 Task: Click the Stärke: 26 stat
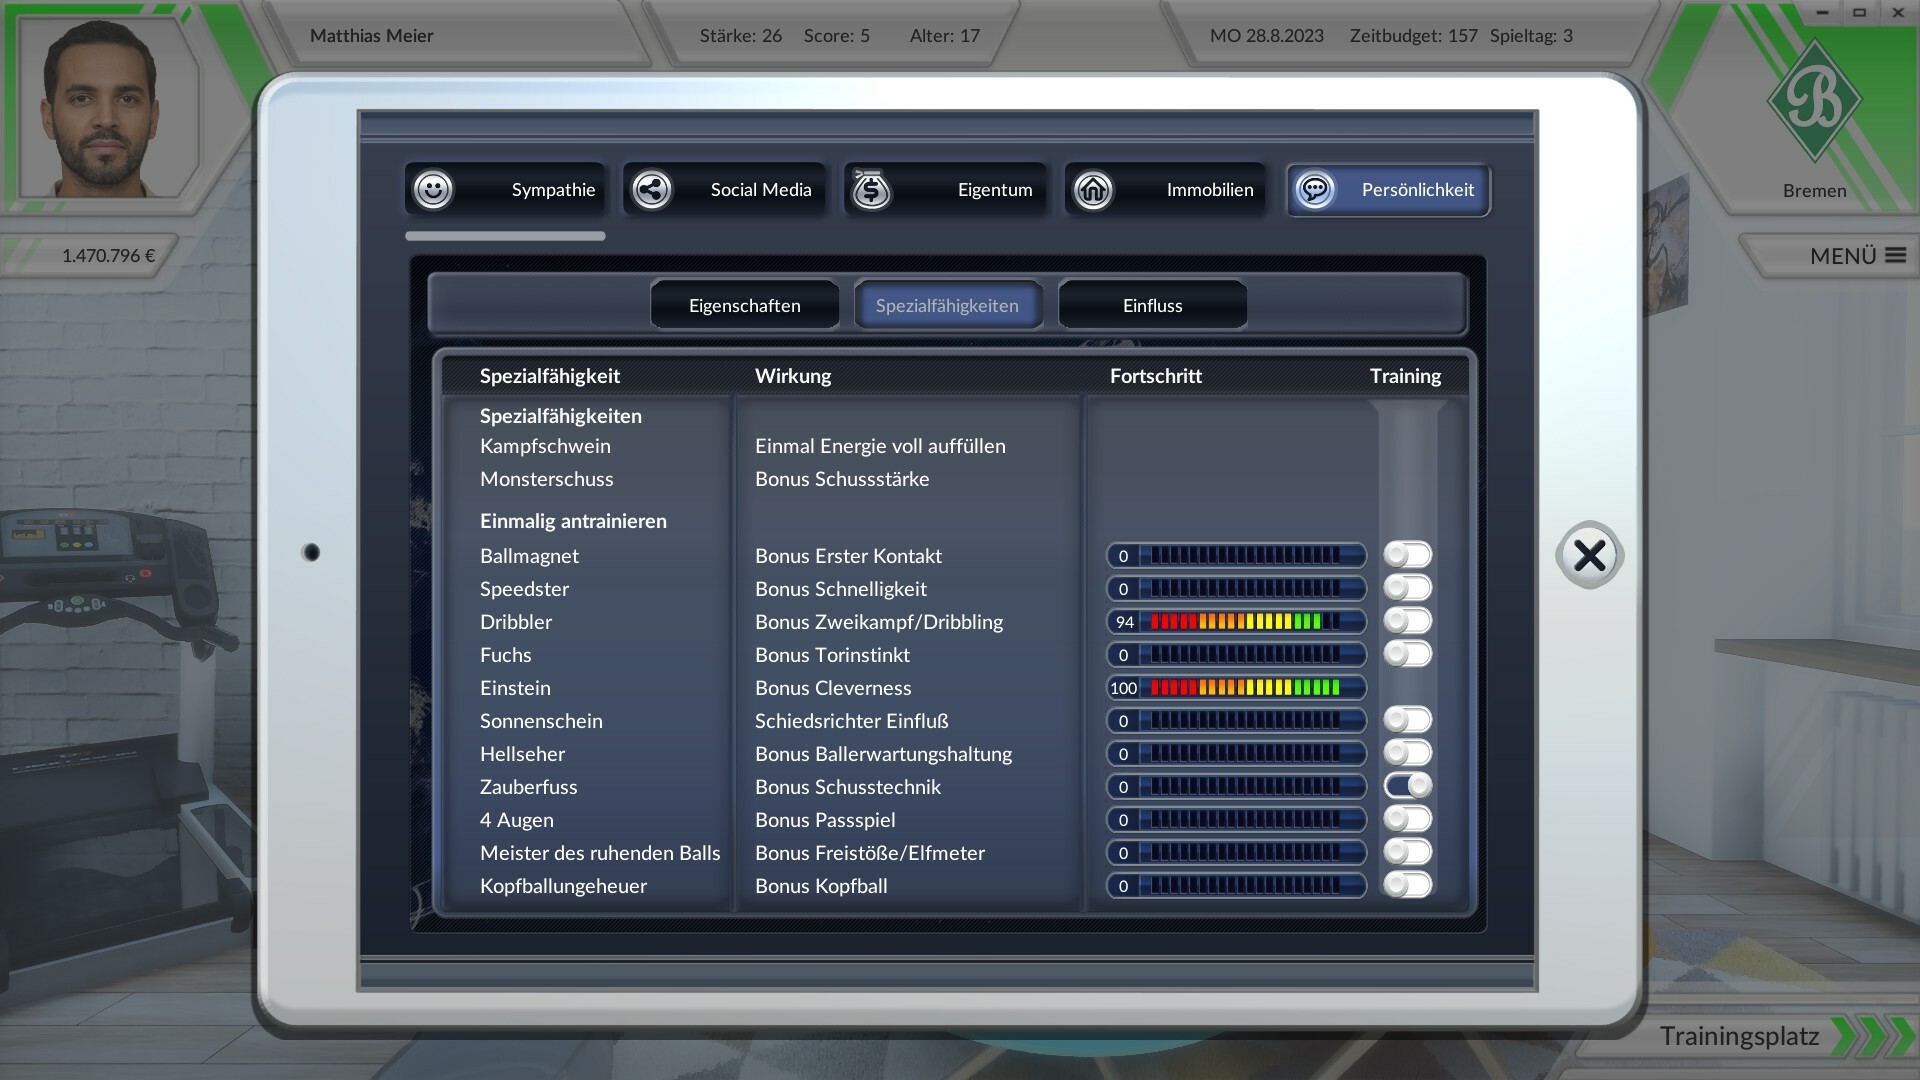pos(741,36)
